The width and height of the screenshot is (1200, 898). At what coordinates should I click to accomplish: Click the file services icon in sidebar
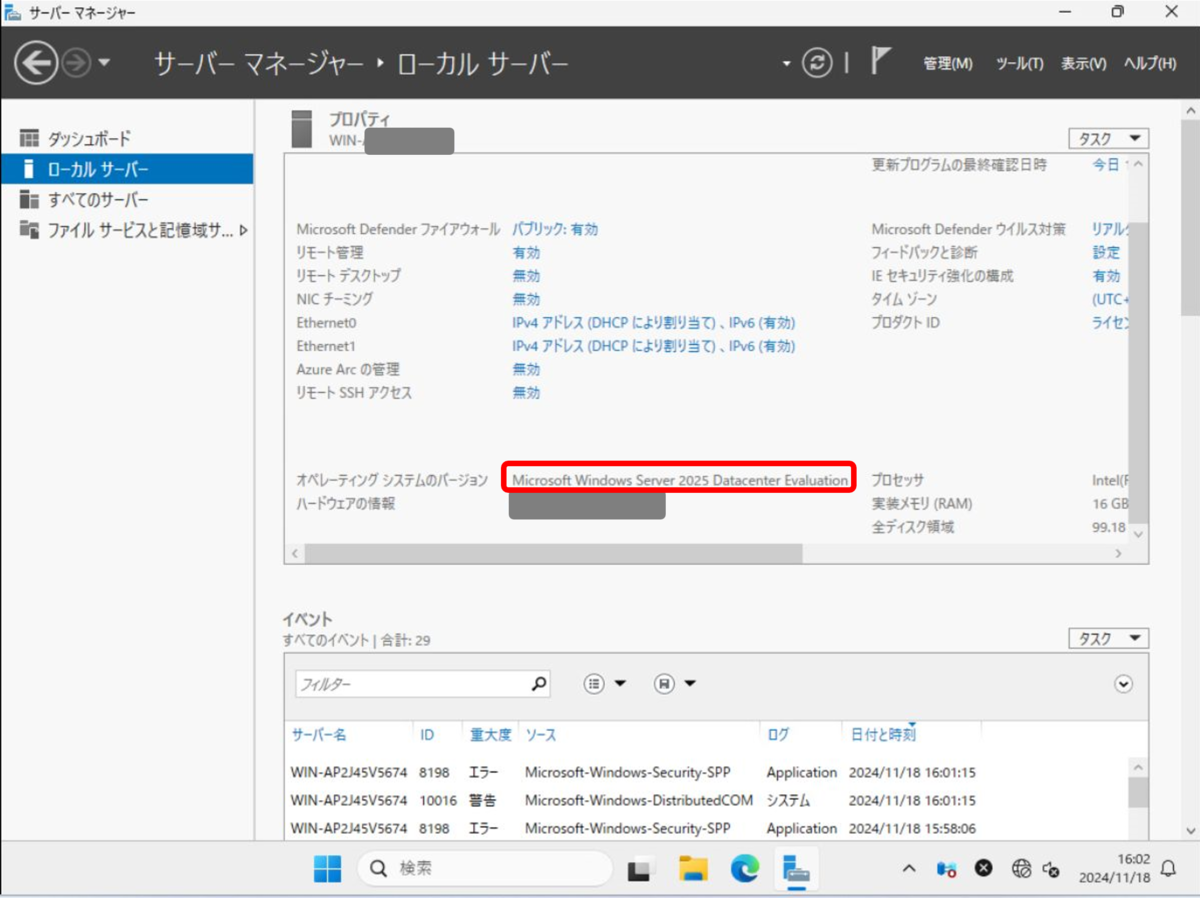click(x=29, y=230)
